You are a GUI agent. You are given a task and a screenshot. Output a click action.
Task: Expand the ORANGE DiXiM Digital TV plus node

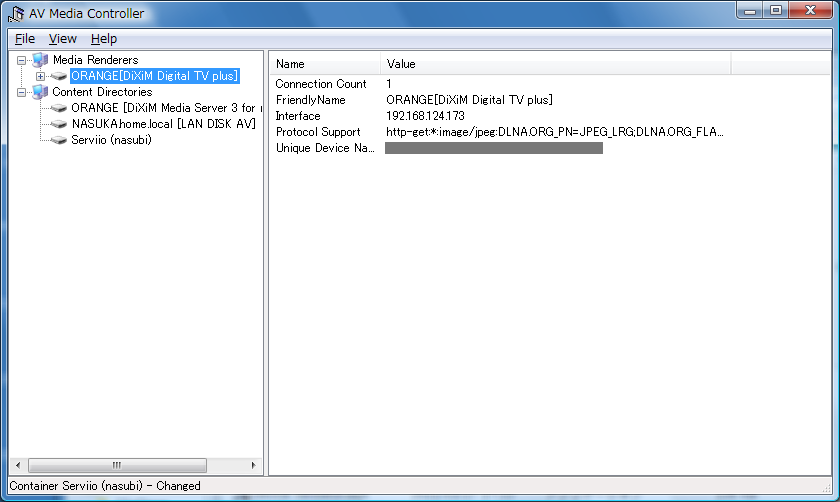click(x=40, y=76)
